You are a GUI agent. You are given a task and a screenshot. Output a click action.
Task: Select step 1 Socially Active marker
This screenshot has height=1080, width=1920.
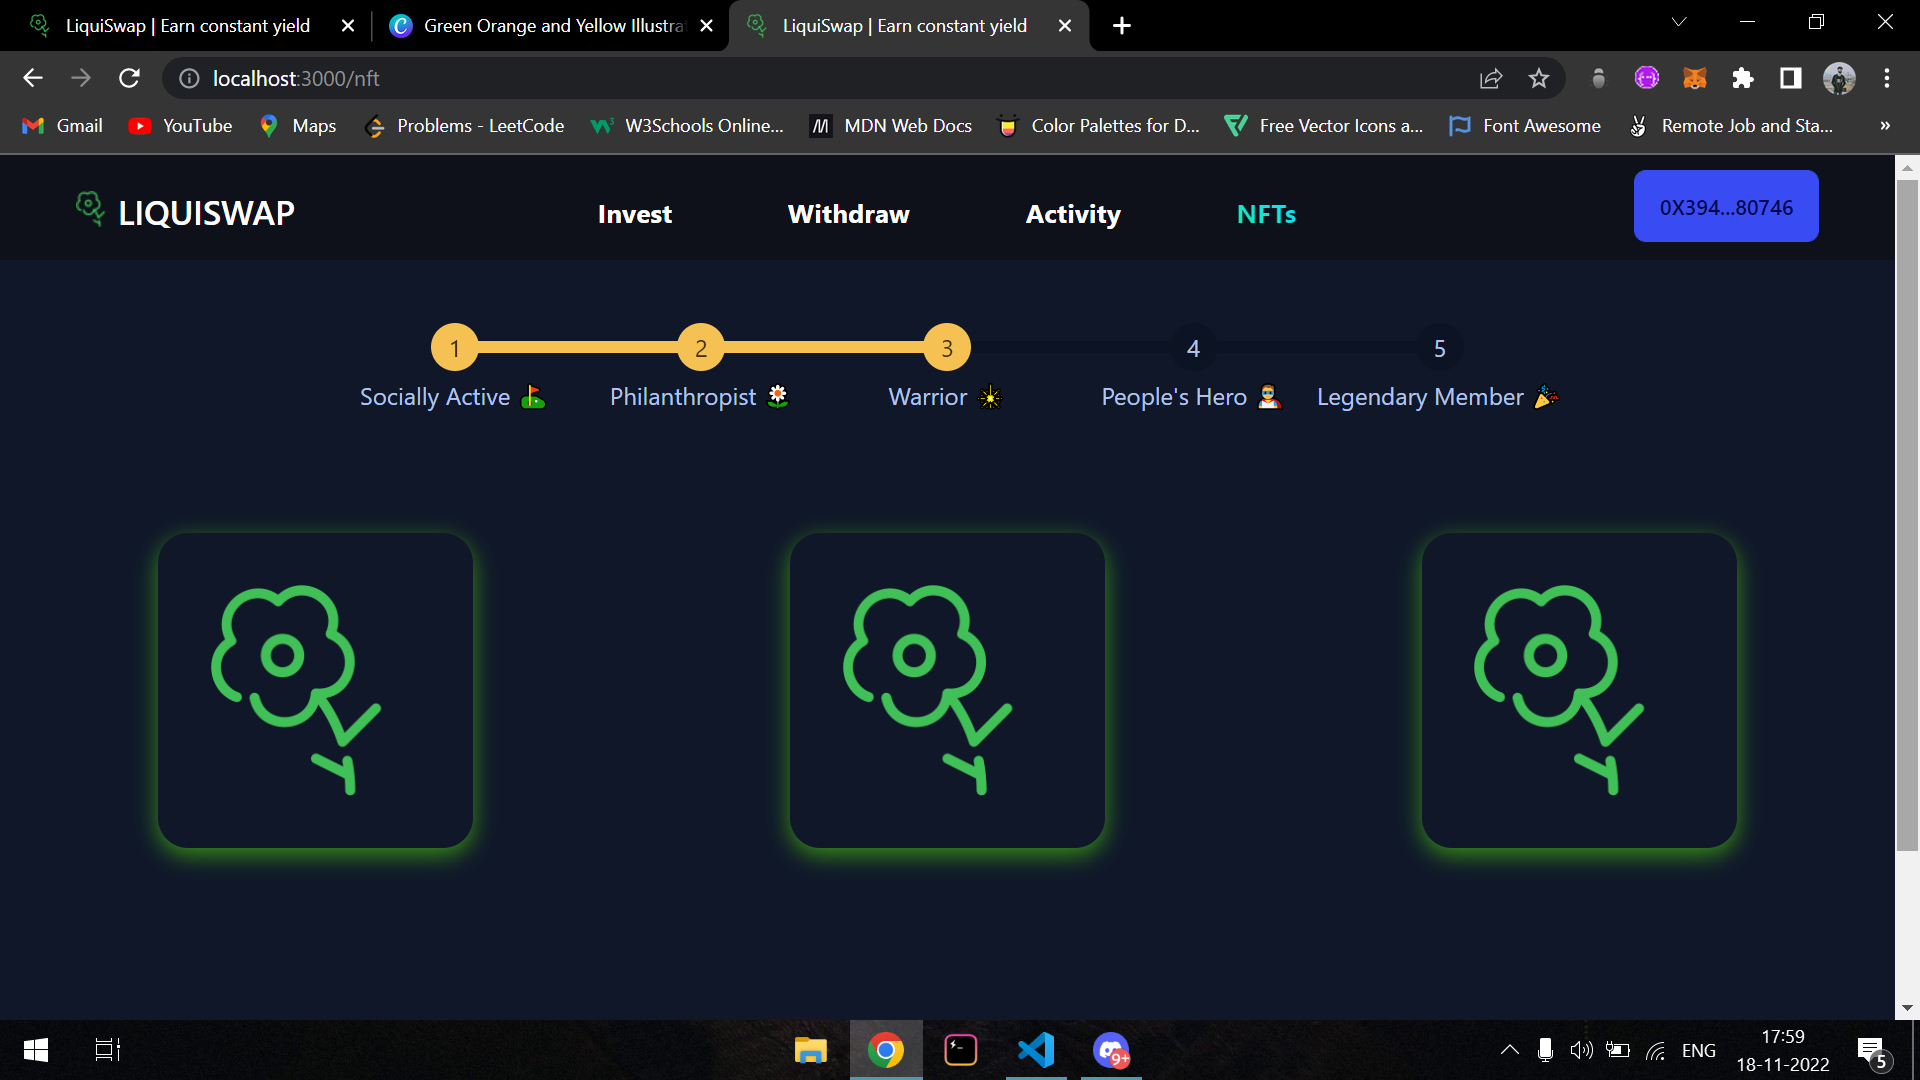pos(454,348)
